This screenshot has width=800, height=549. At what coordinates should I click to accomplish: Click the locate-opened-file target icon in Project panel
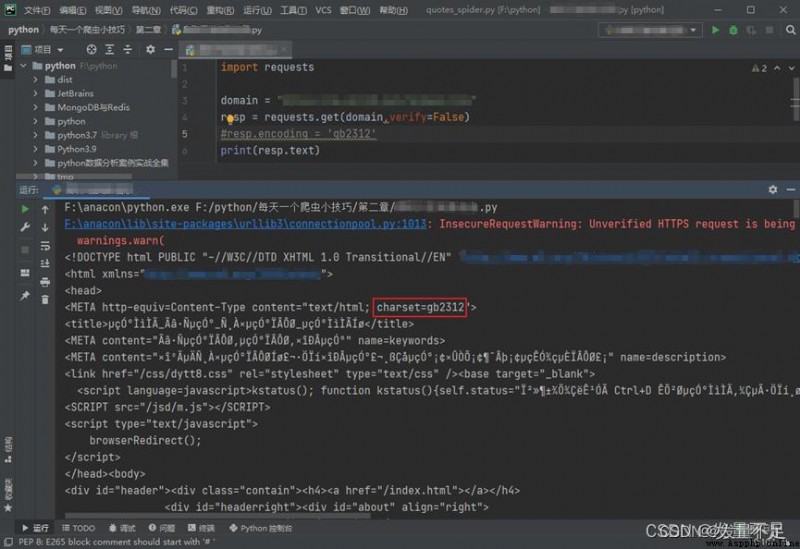pos(91,49)
